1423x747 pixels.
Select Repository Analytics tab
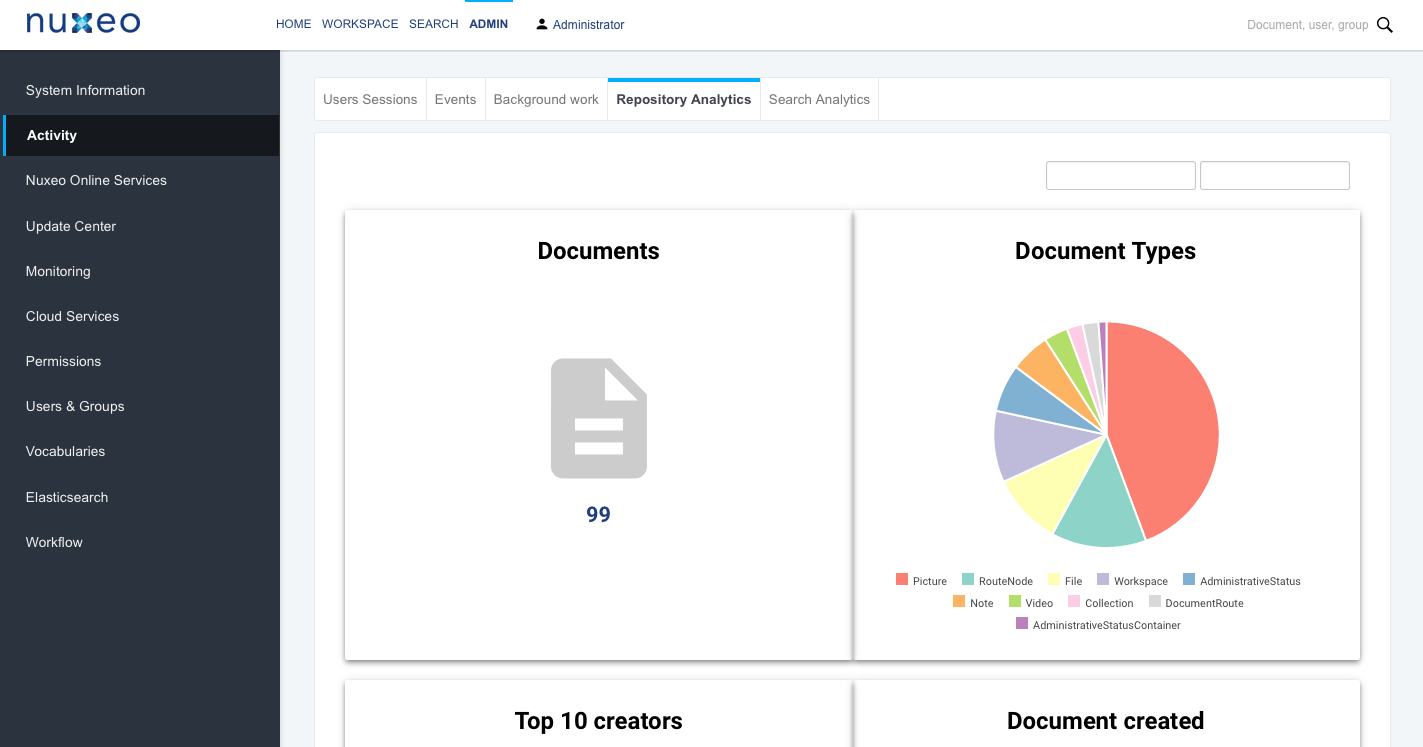(684, 99)
